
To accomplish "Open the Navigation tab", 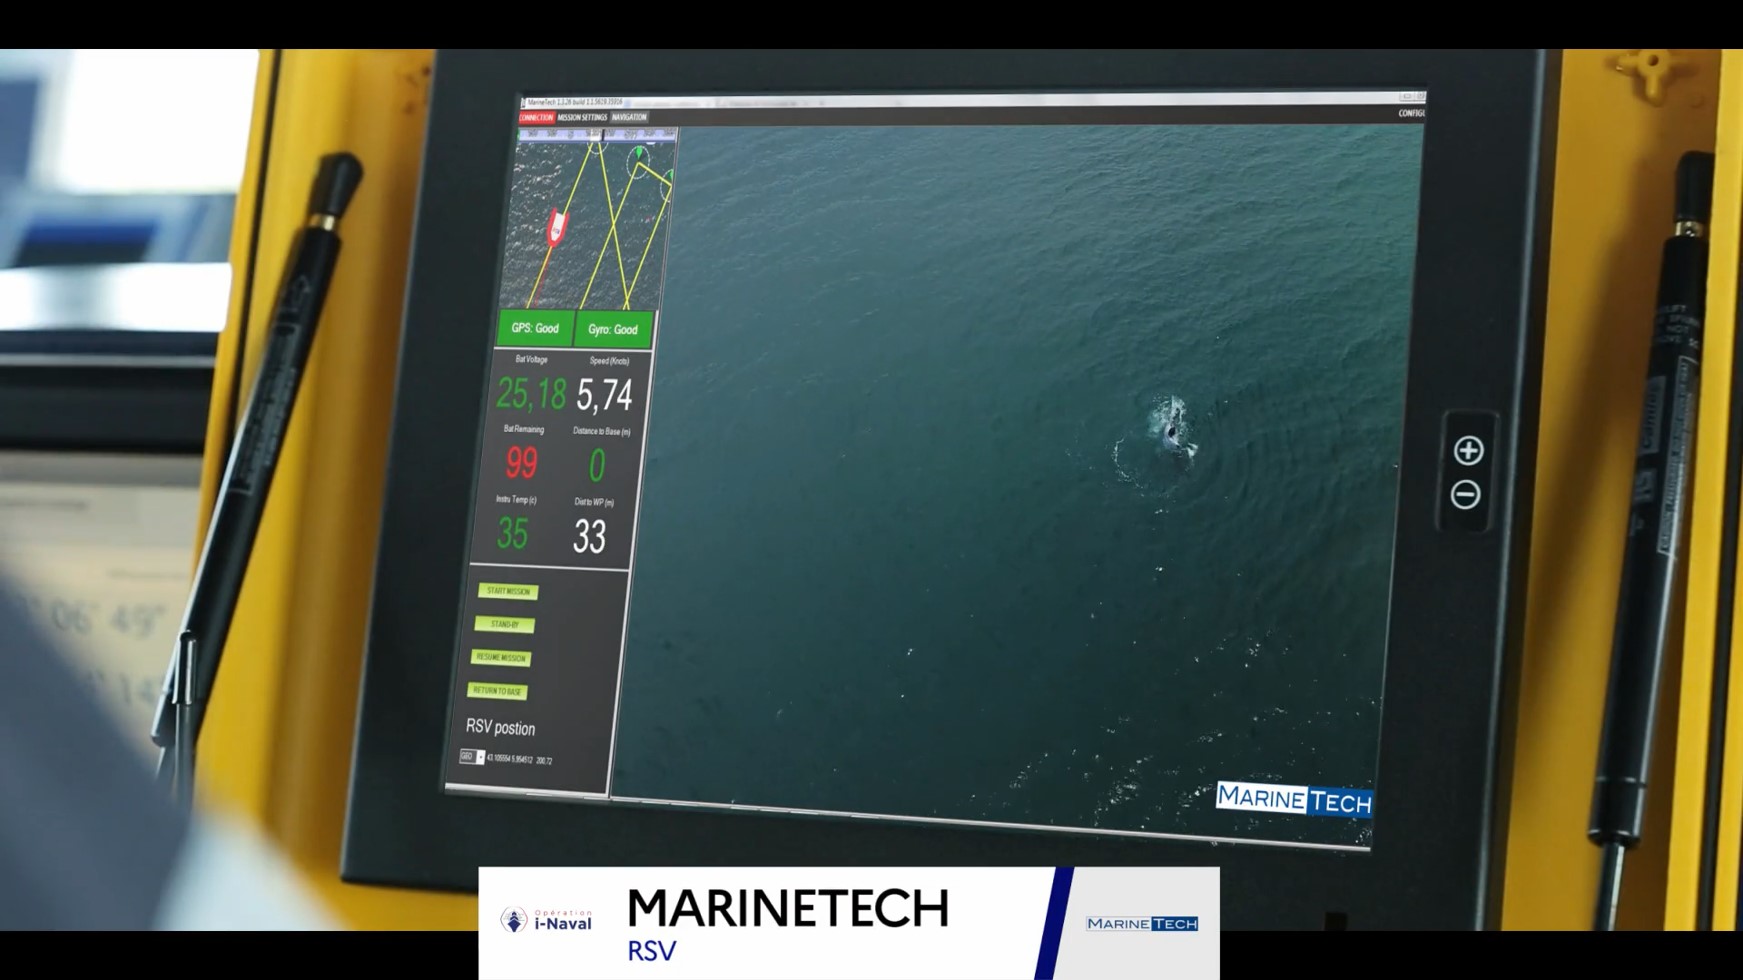I will (629, 117).
